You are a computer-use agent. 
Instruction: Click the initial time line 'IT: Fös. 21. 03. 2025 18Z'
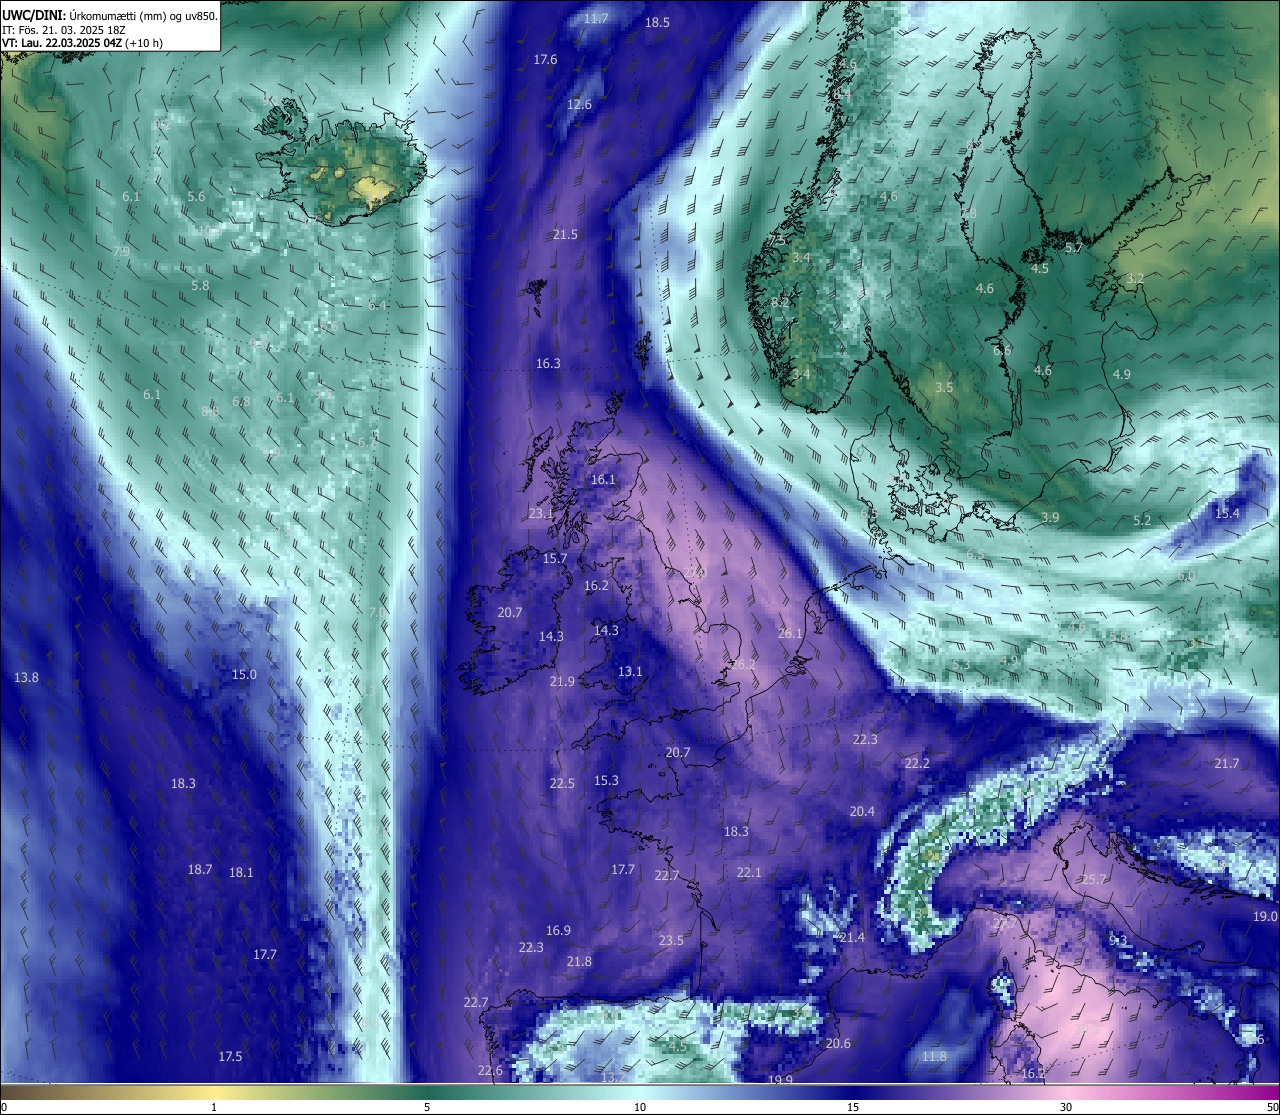click(x=62, y=30)
